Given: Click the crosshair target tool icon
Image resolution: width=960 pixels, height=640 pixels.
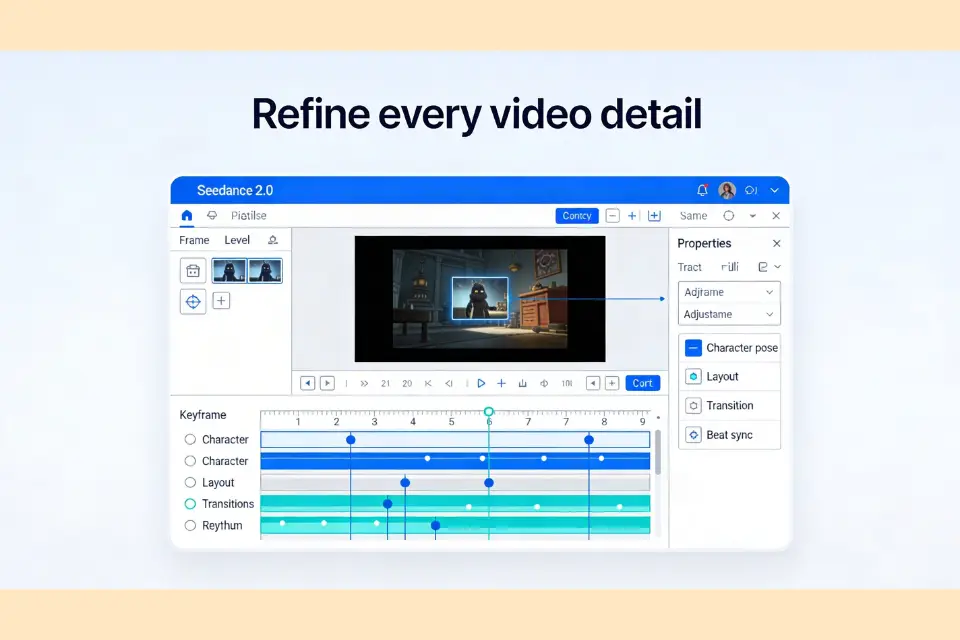Looking at the screenshot, I should [x=193, y=301].
